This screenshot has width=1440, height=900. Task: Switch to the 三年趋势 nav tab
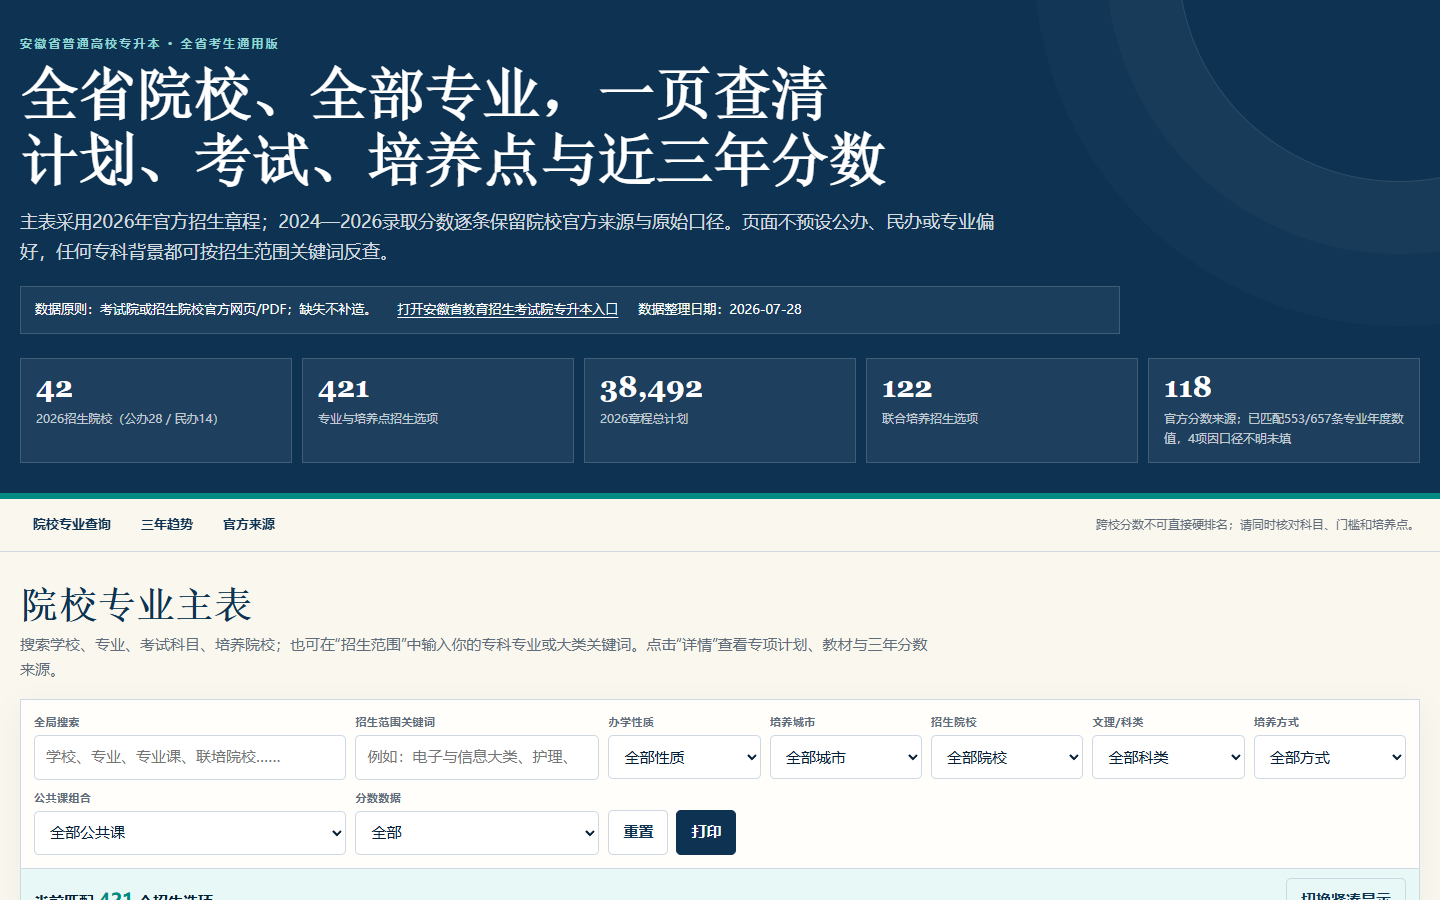(167, 524)
